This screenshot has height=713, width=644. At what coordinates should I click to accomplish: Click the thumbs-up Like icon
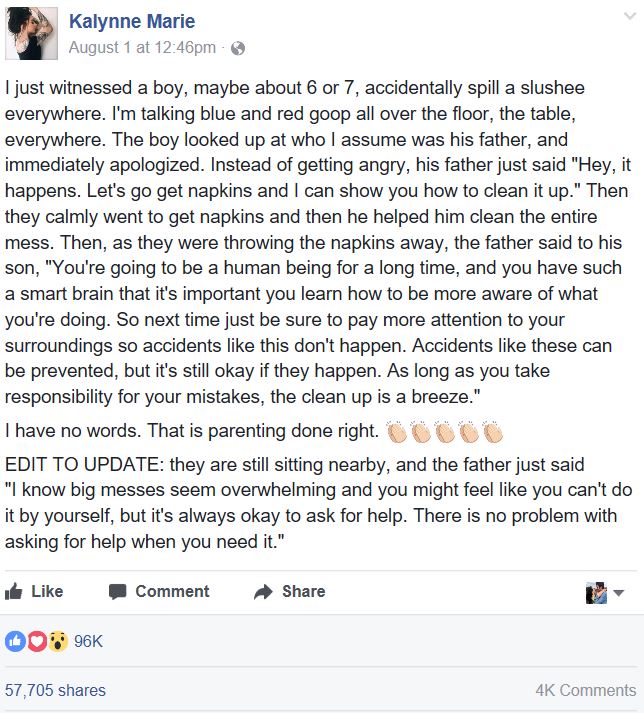pos(14,591)
